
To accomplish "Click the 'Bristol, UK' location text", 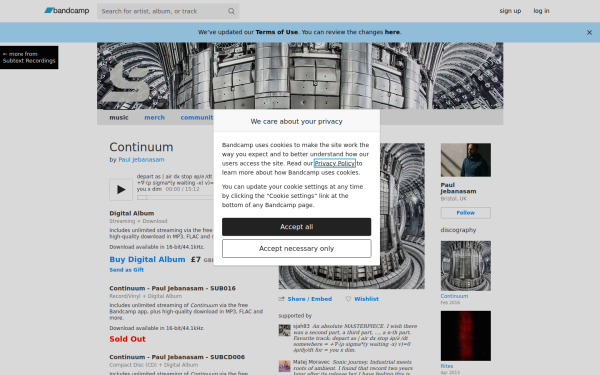I will coord(453,199).
